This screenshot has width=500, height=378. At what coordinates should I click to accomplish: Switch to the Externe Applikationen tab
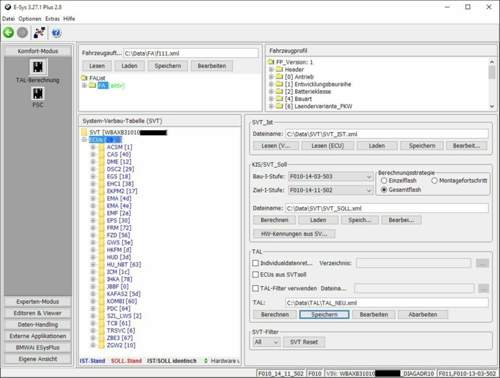38,336
